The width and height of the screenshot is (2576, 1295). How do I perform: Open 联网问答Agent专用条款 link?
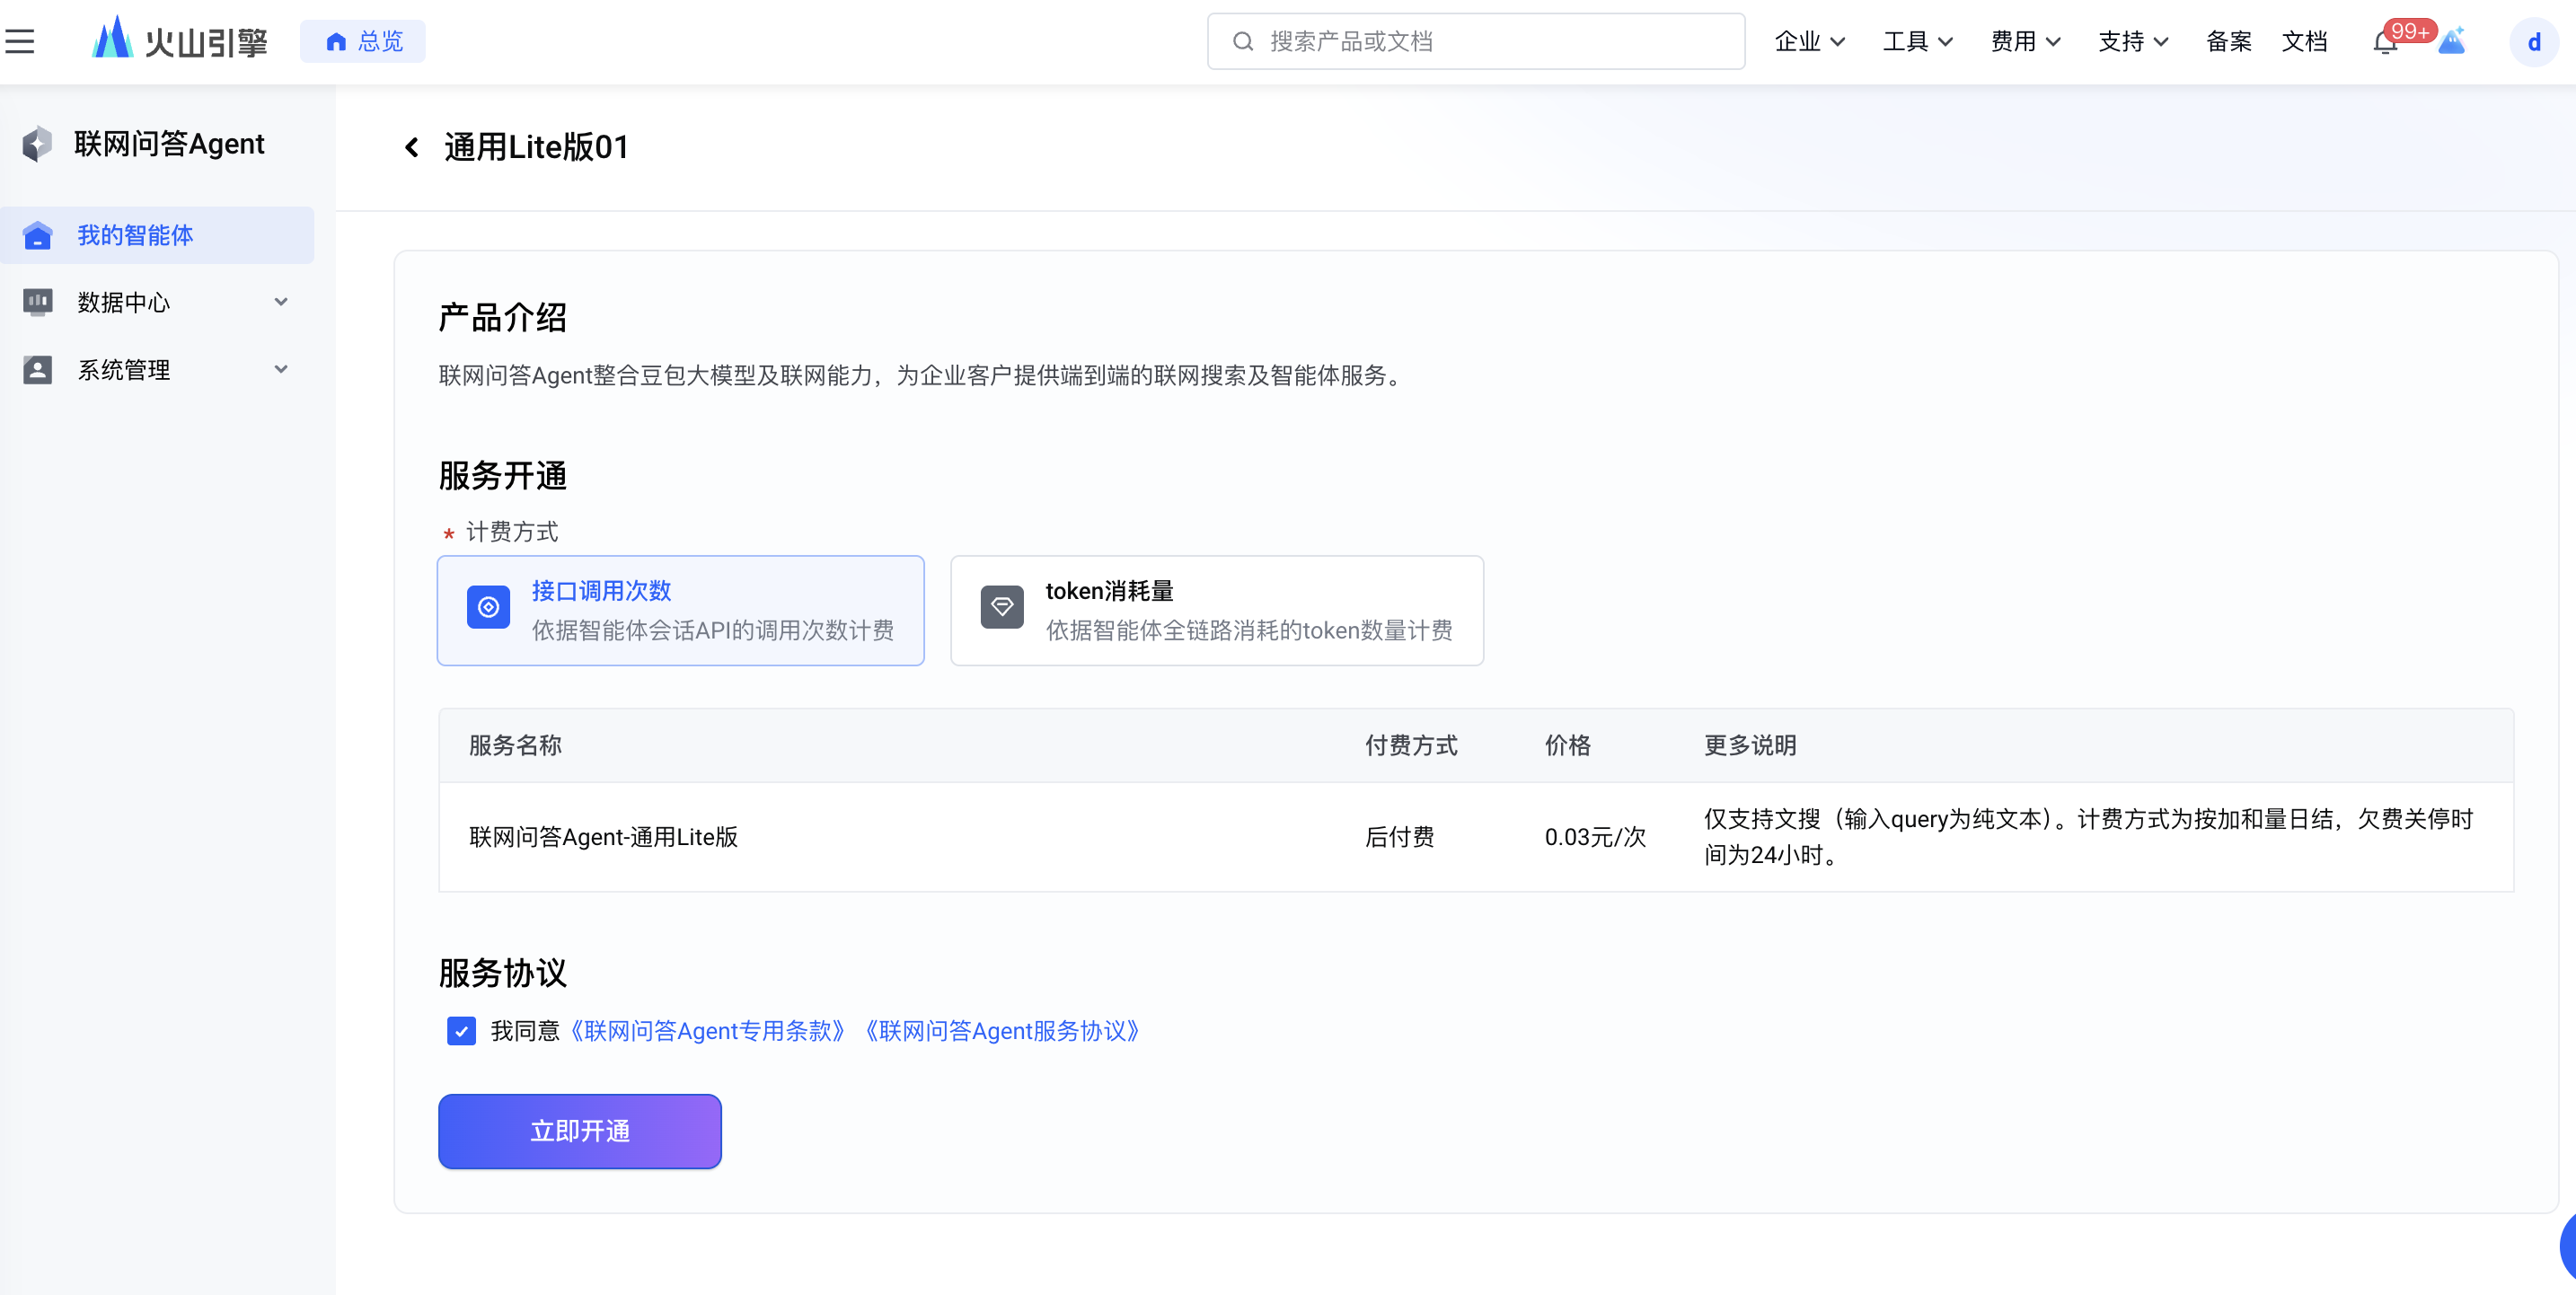click(x=708, y=1031)
